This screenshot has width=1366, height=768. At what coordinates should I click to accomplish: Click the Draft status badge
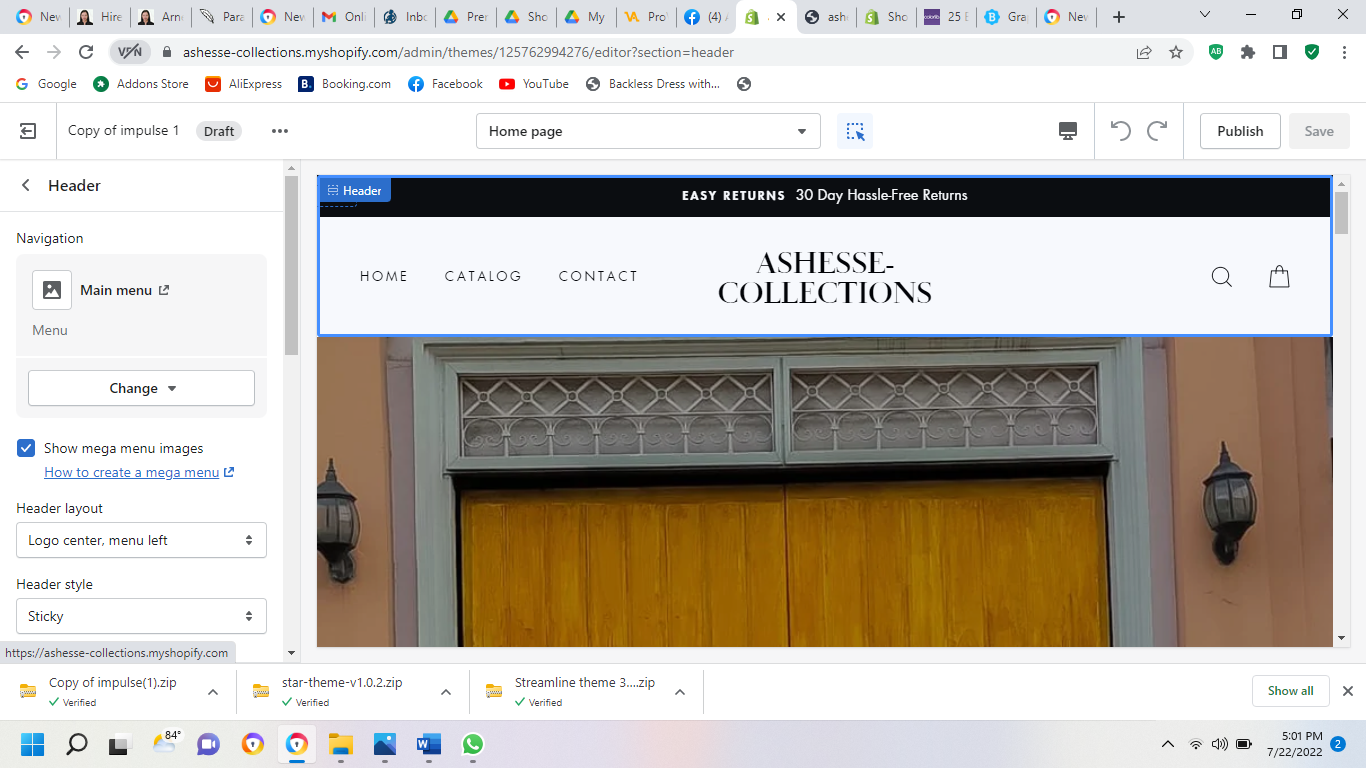point(219,131)
